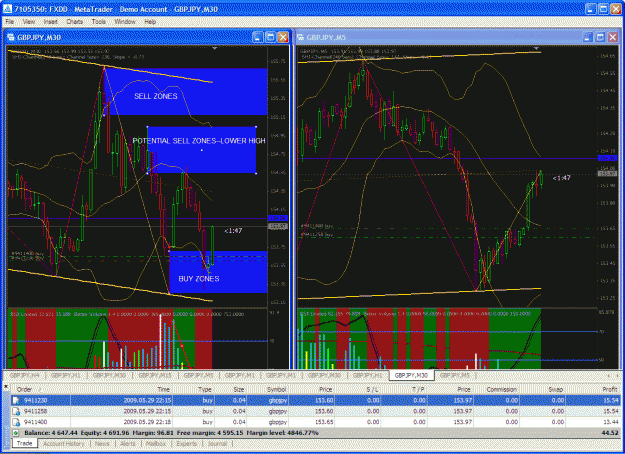Viewport: 625px width, 454px height.
Task: Open the Charts menu
Action: coord(75,22)
